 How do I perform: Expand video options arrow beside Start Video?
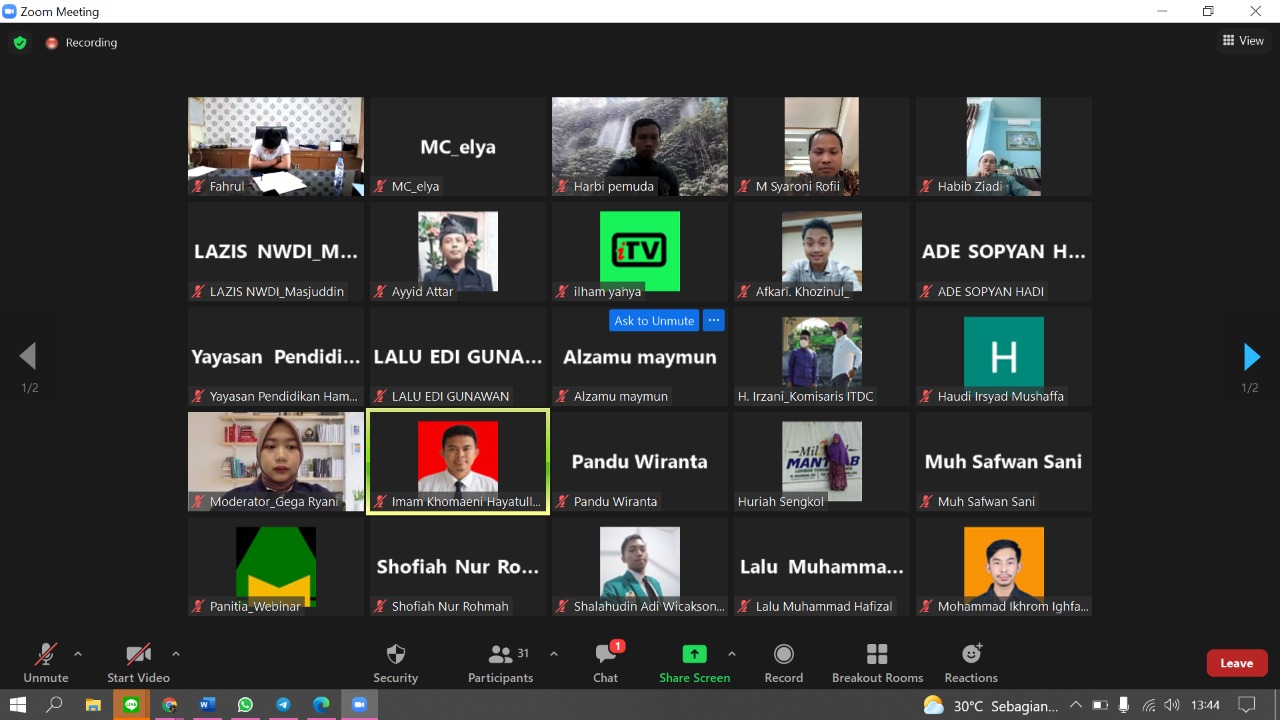tap(176, 654)
